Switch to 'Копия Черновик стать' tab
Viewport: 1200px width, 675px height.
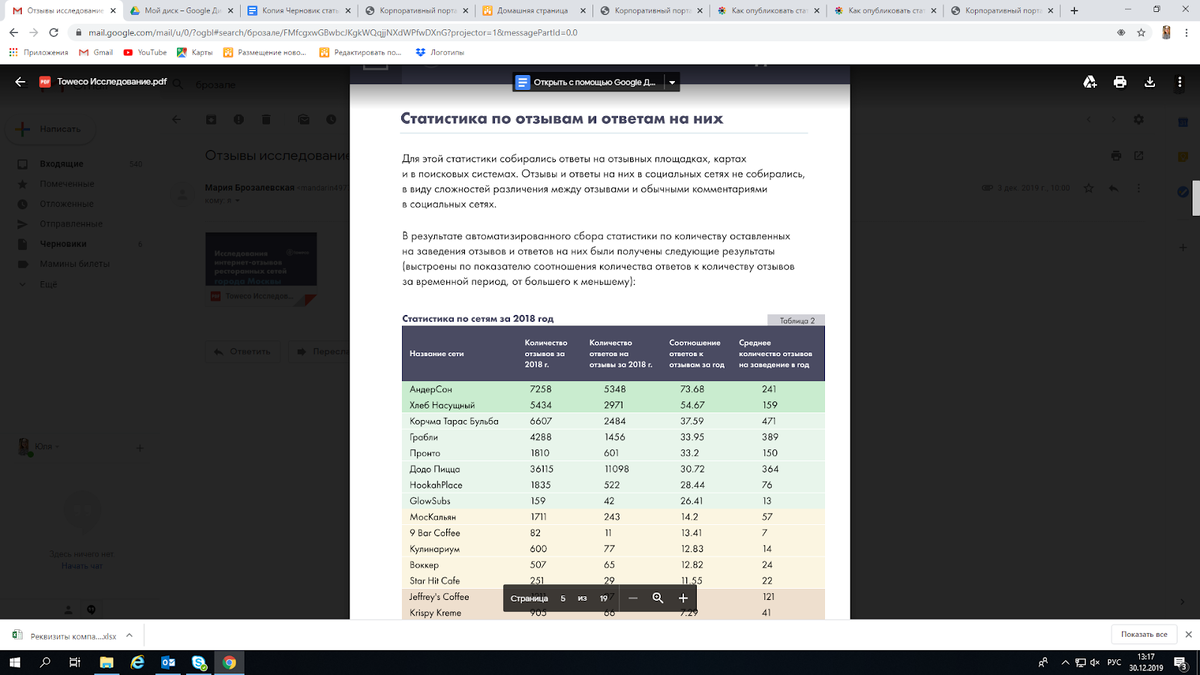pos(298,10)
